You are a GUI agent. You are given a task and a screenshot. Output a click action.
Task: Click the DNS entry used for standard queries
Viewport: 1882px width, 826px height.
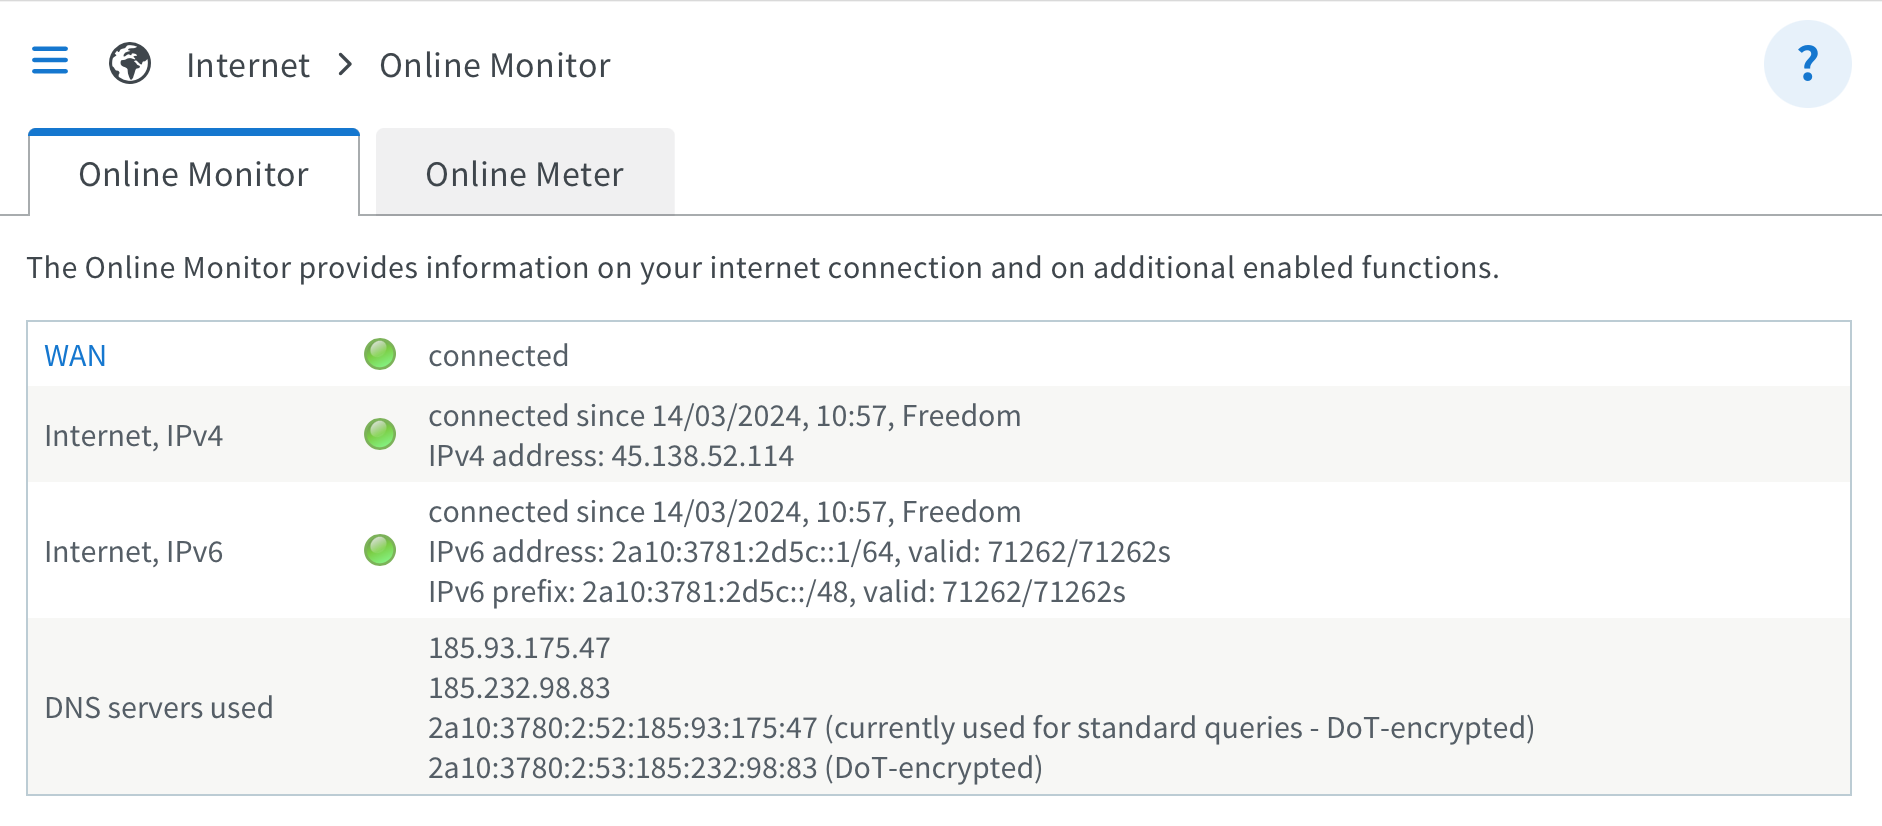[980, 728]
